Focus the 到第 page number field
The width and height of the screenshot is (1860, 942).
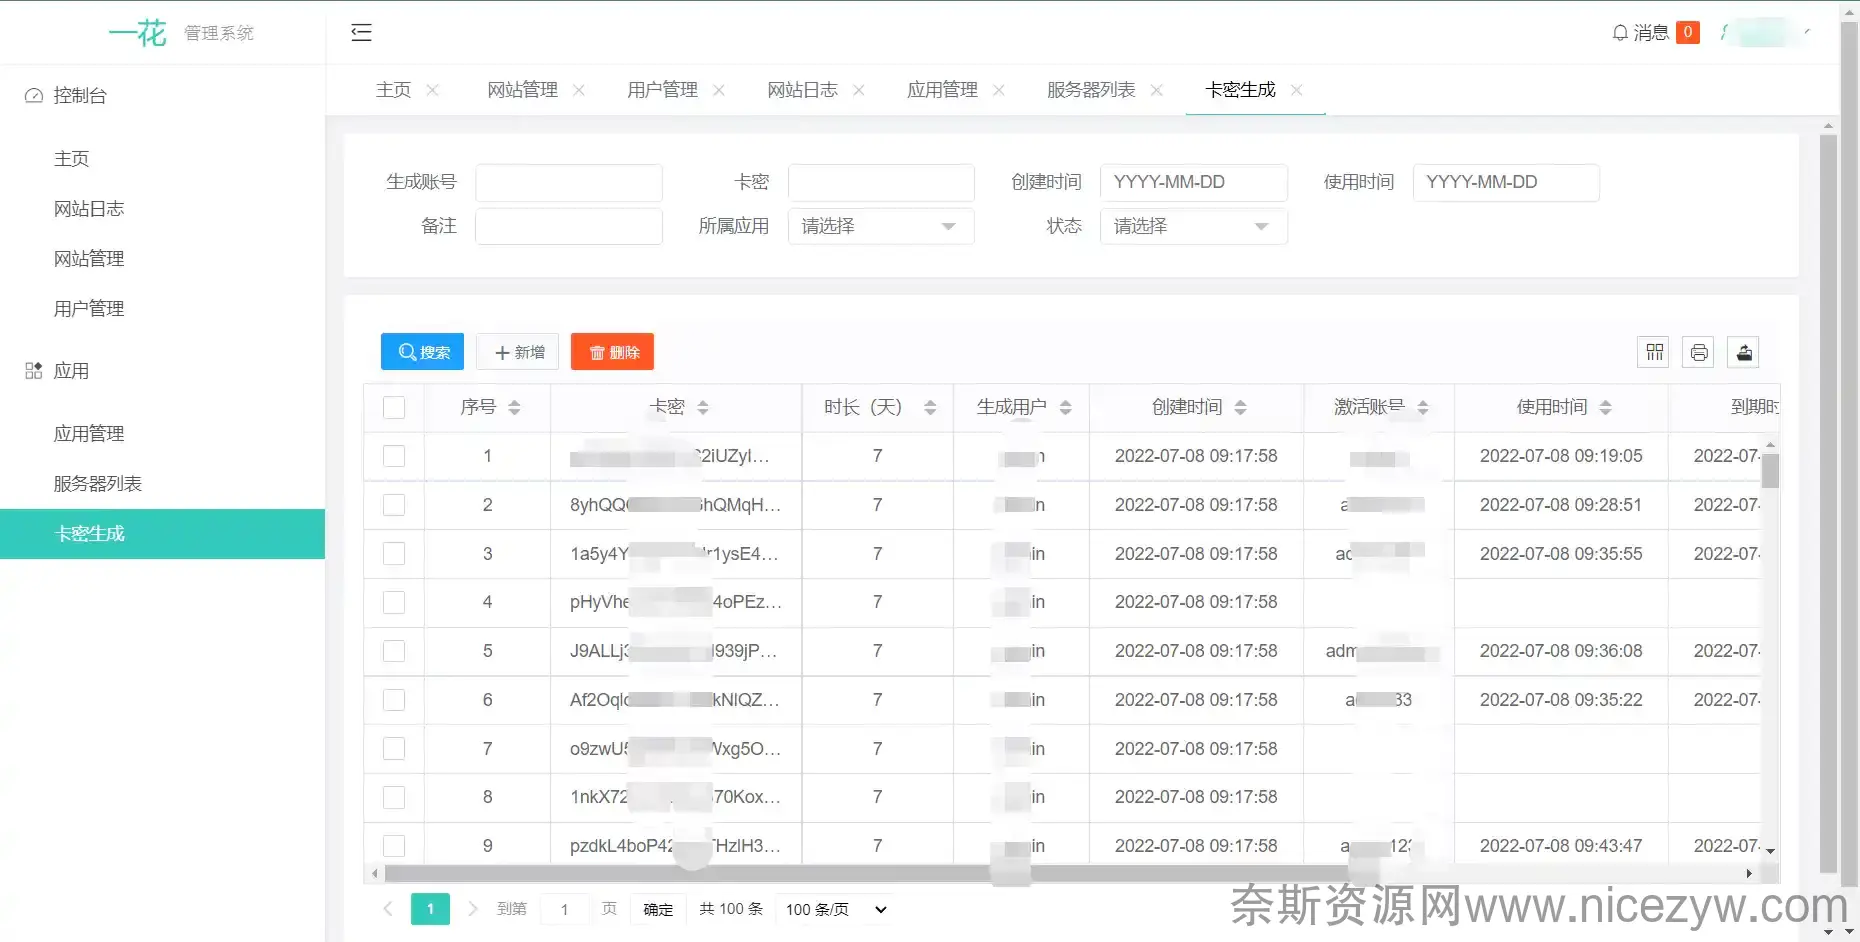(x=565, y=909)
